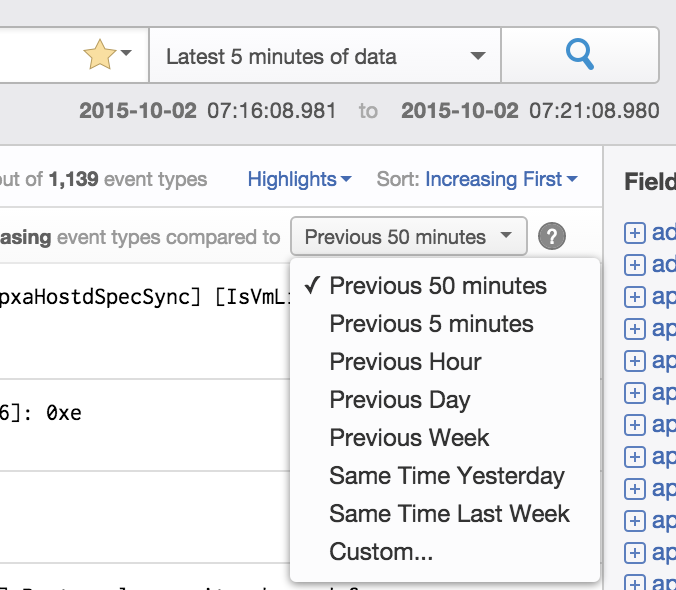Screen dimensions: 676x590
Task: Click the end time 07:21:08.980
Action: 594,110
